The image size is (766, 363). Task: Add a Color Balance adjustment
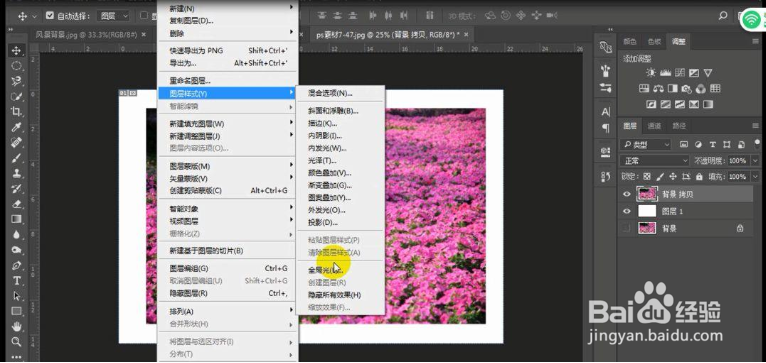coord(658,88)
